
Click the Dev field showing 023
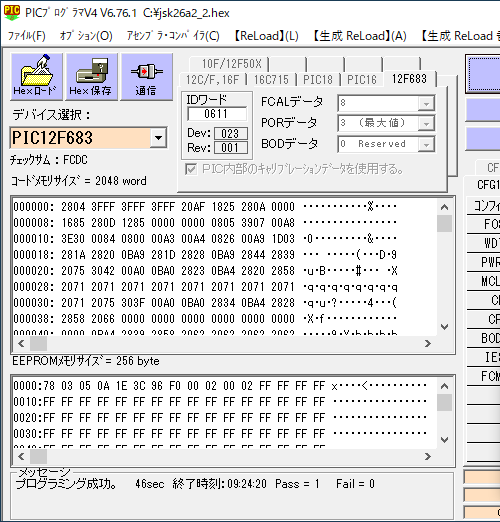231,134
